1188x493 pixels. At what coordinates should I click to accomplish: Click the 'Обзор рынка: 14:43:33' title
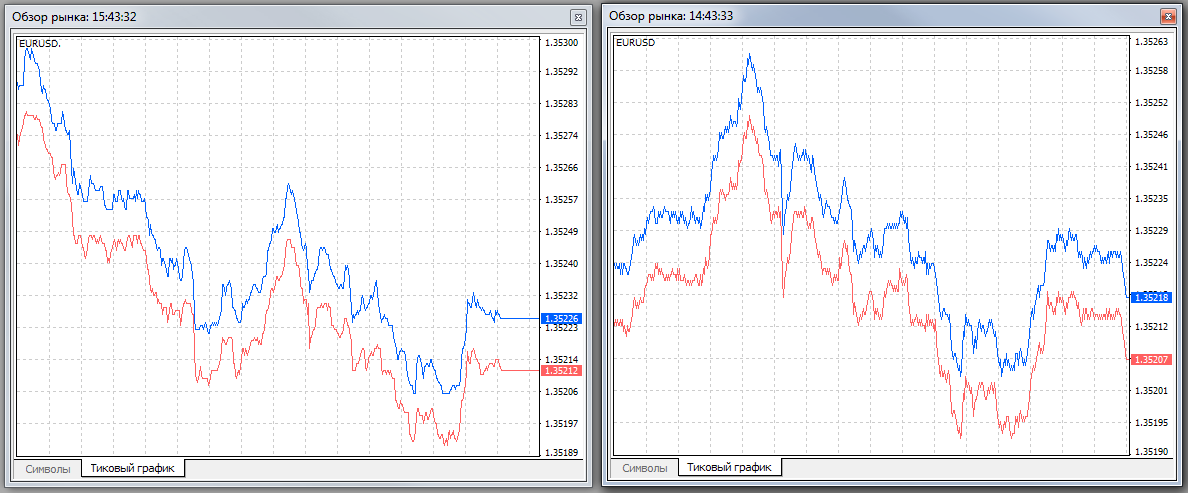click(671, 15)
